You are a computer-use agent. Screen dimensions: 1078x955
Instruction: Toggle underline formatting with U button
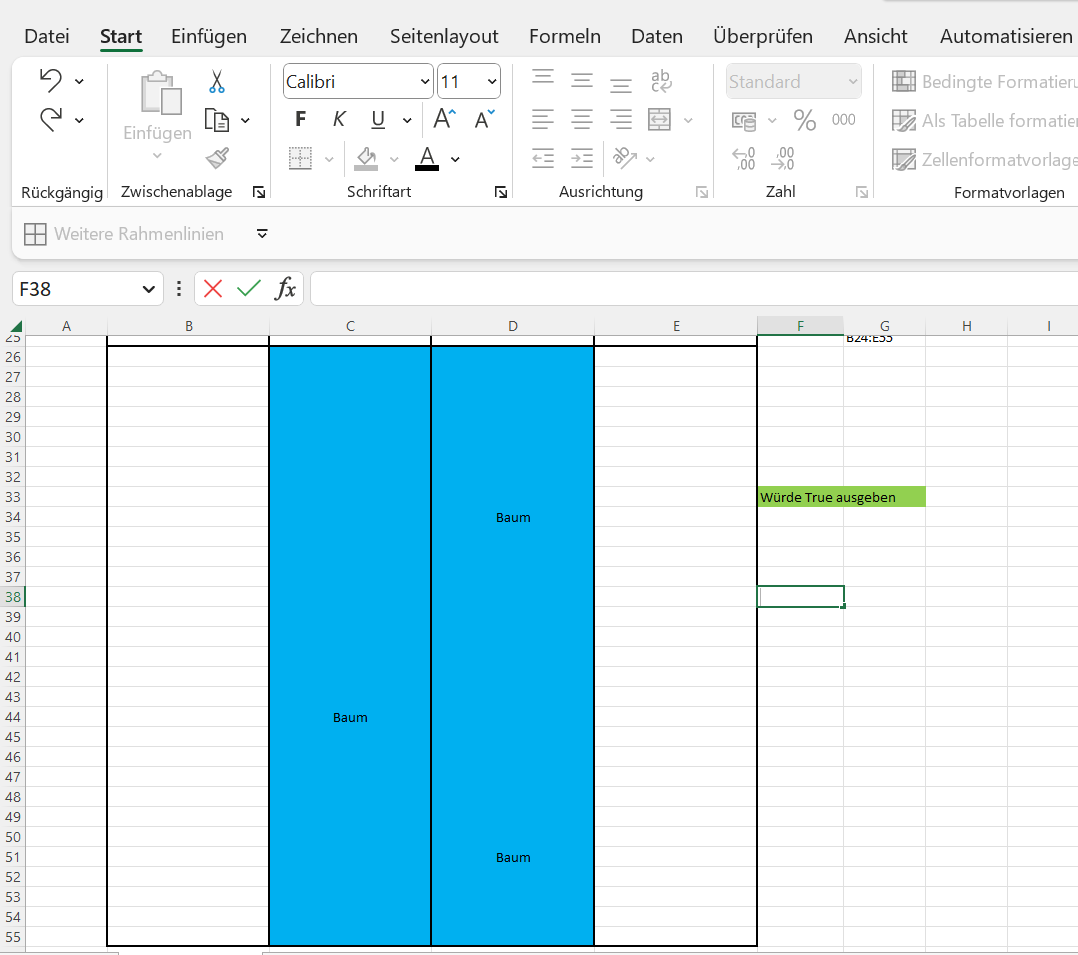coord(378,120)
